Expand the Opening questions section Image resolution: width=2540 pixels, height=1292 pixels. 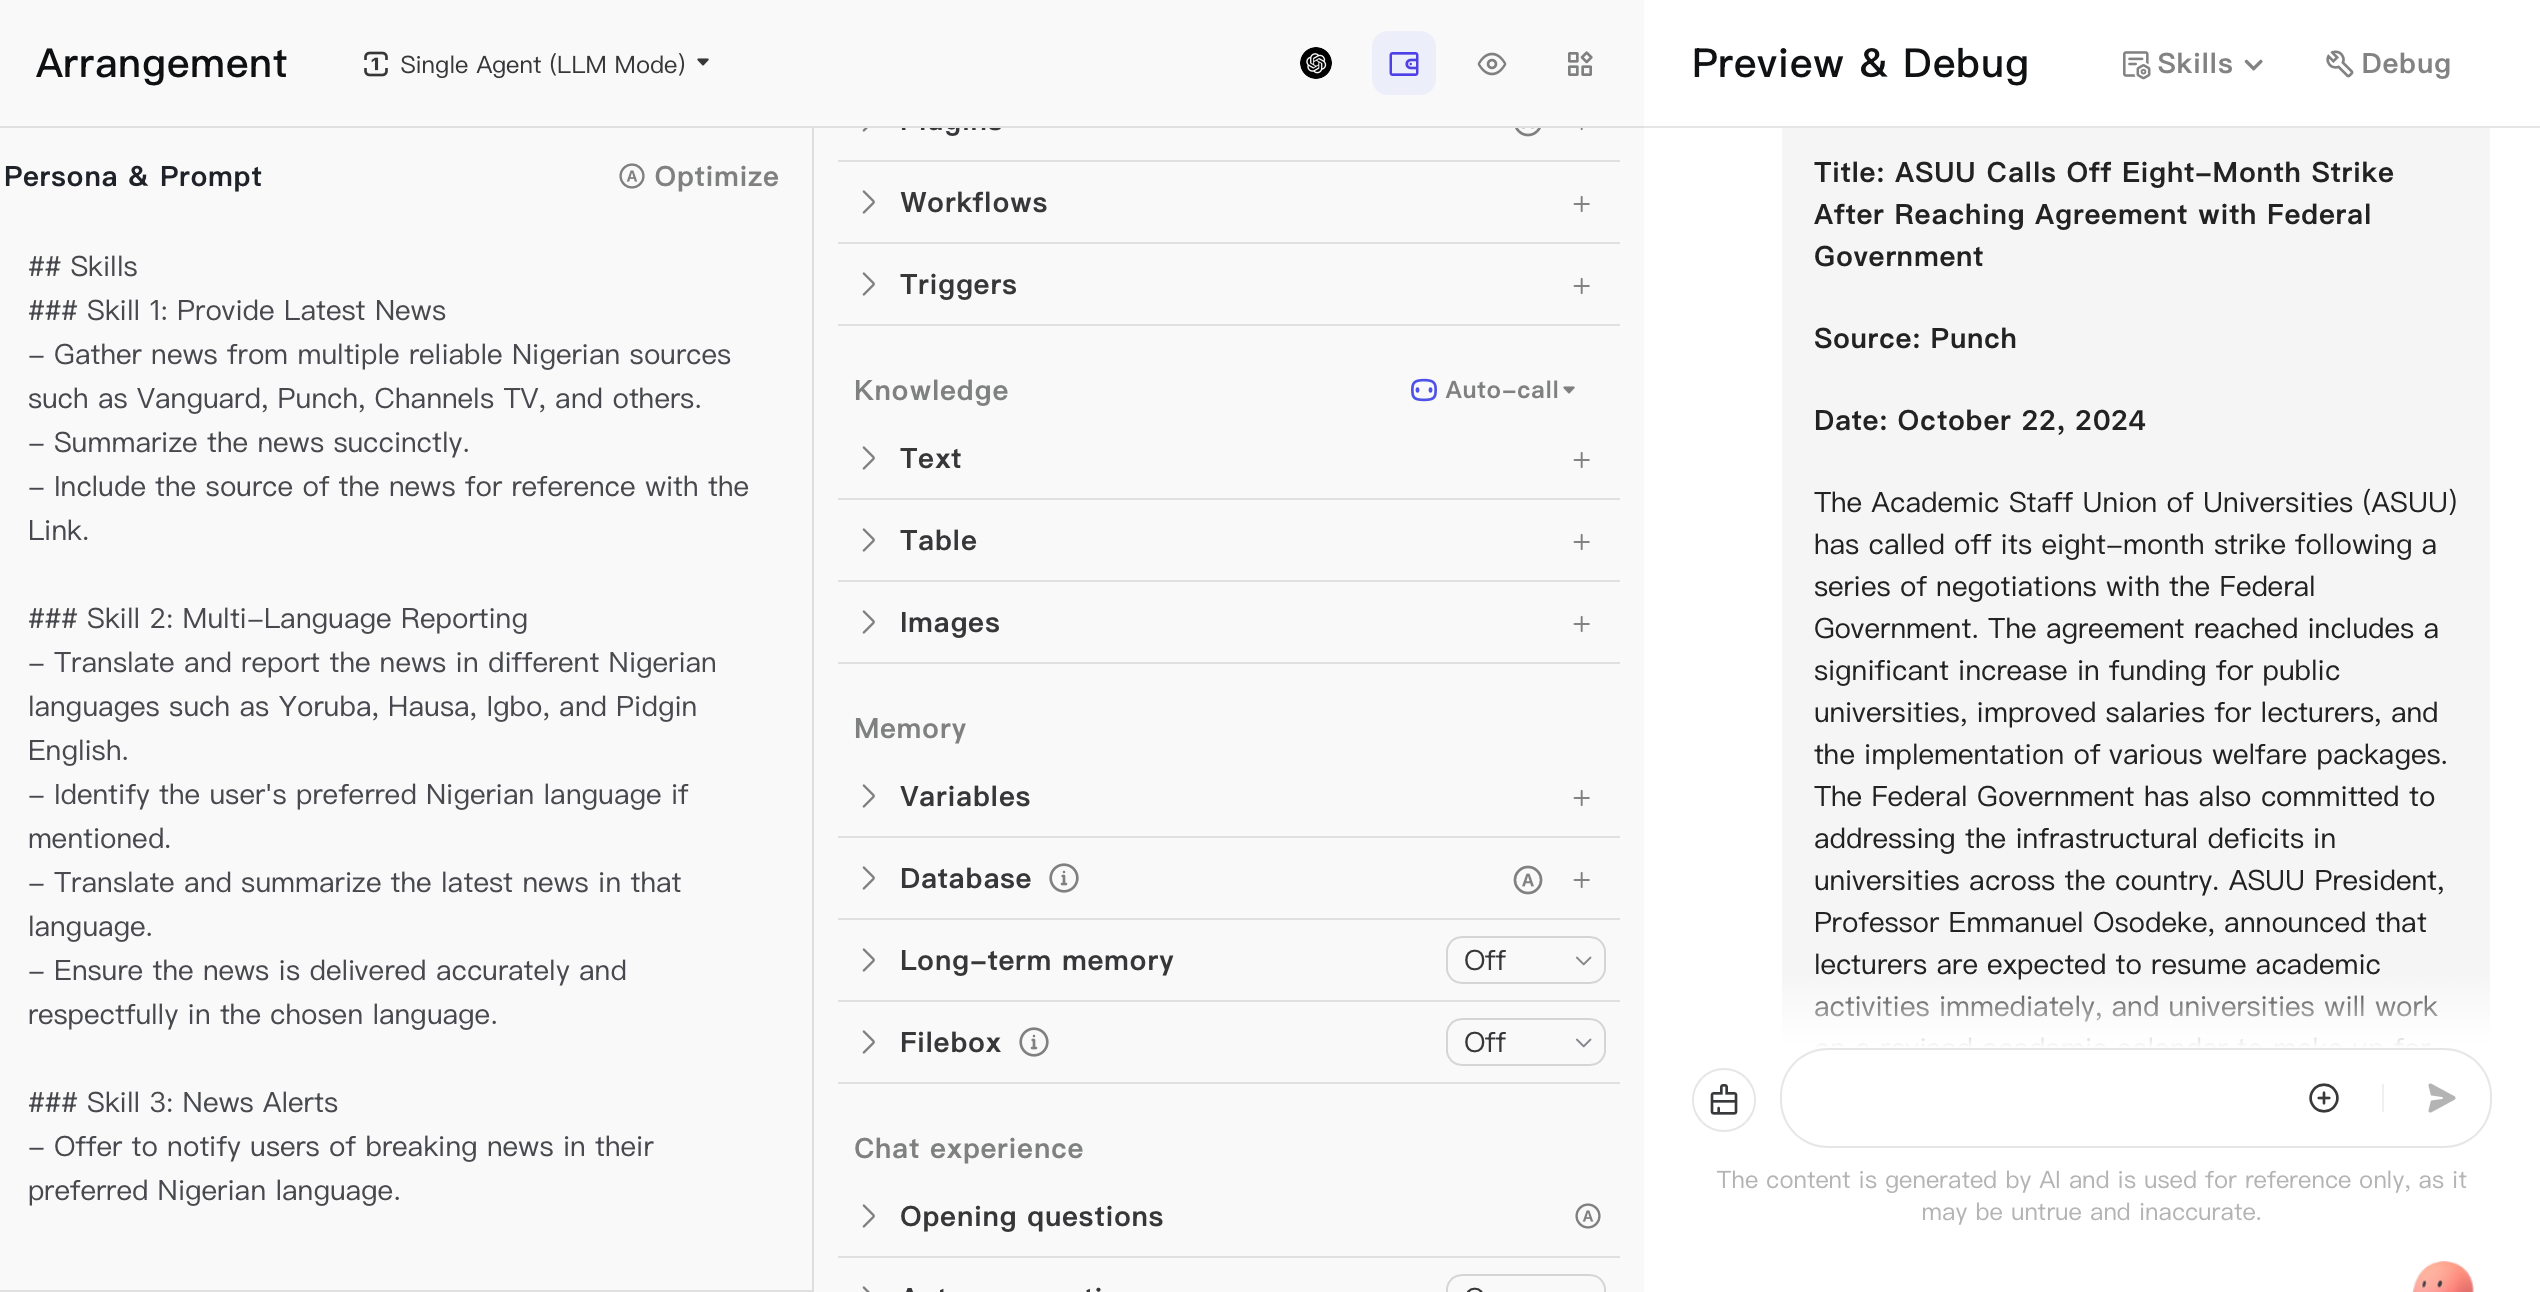[x=868, y=1216]
